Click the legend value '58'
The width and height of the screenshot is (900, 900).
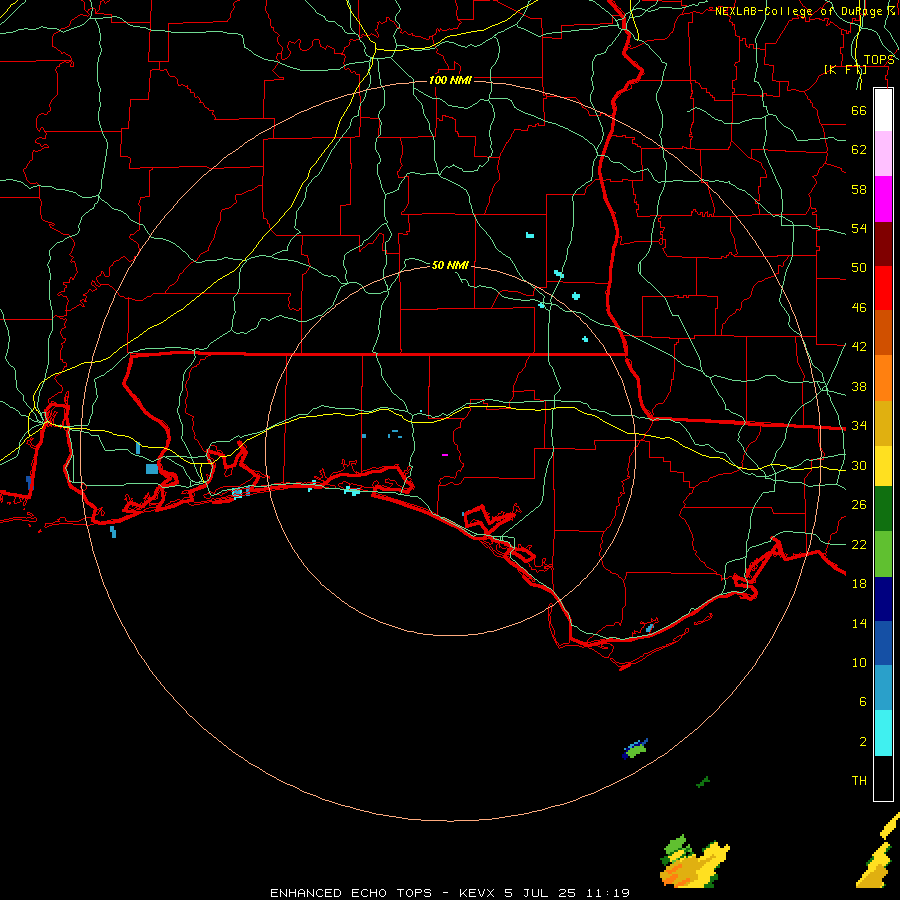point(859,189)
